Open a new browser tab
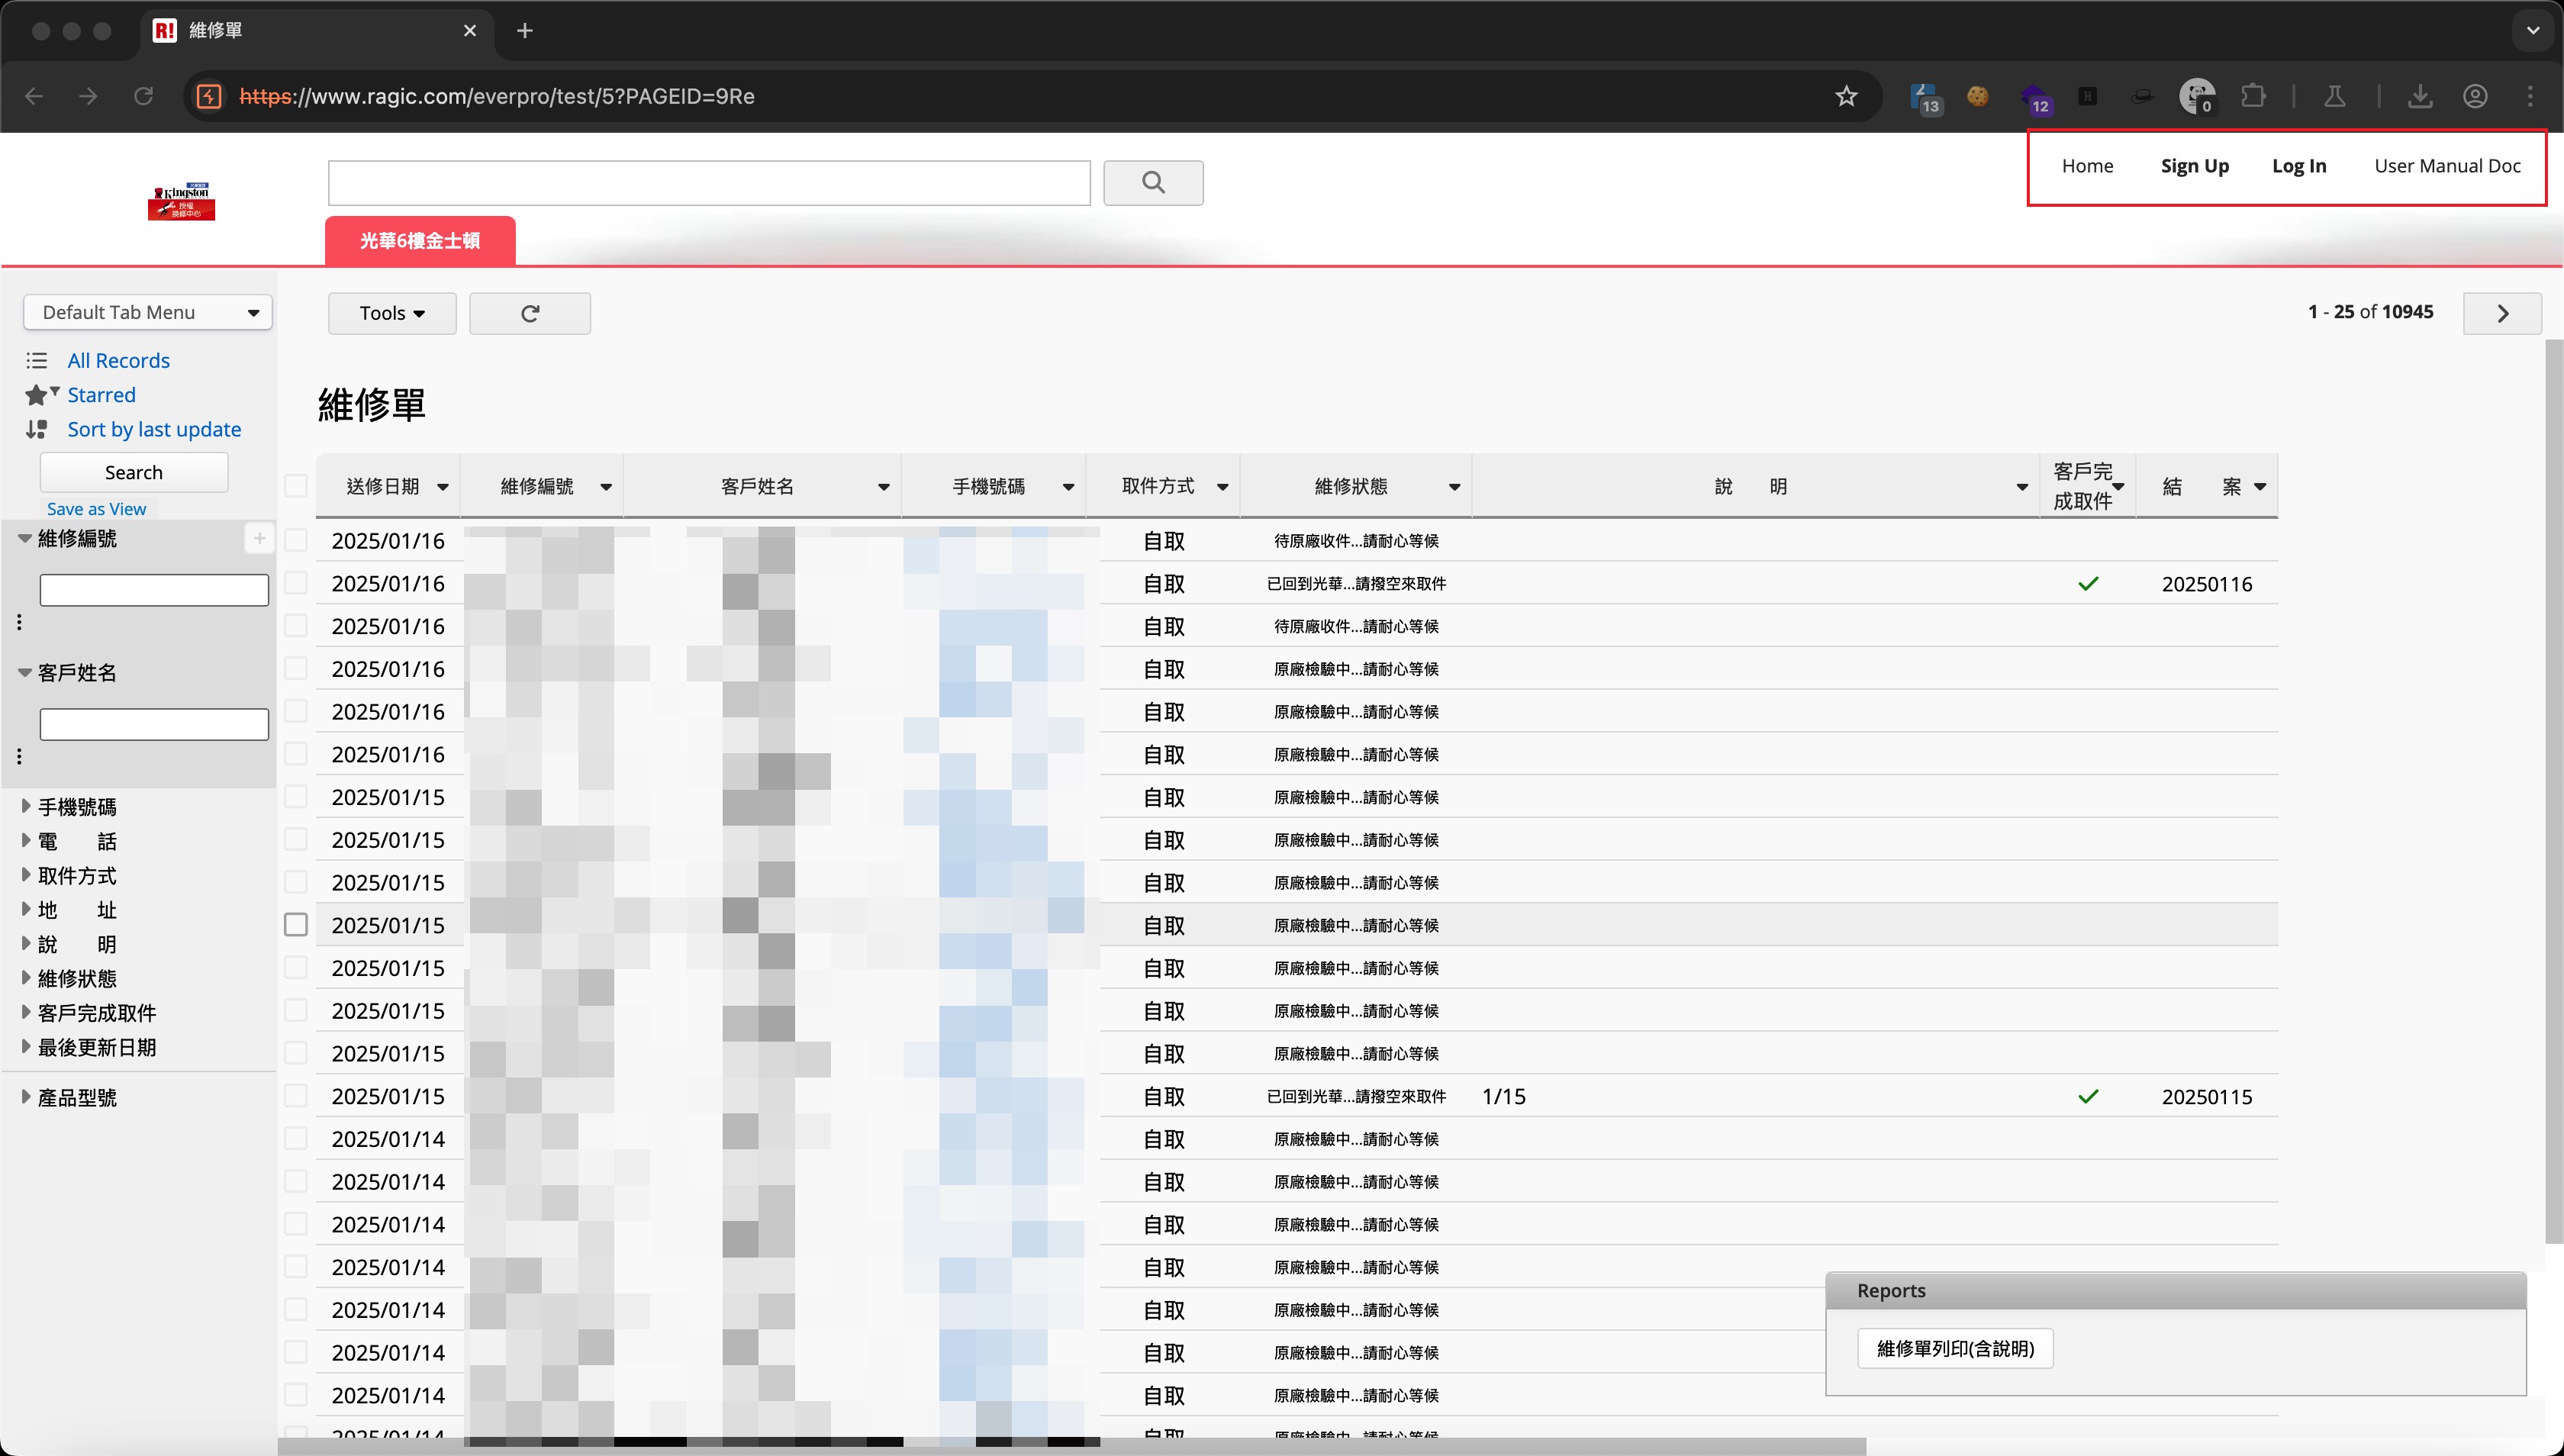The width and height of the screenshot is (2564, 1456). 525,31
